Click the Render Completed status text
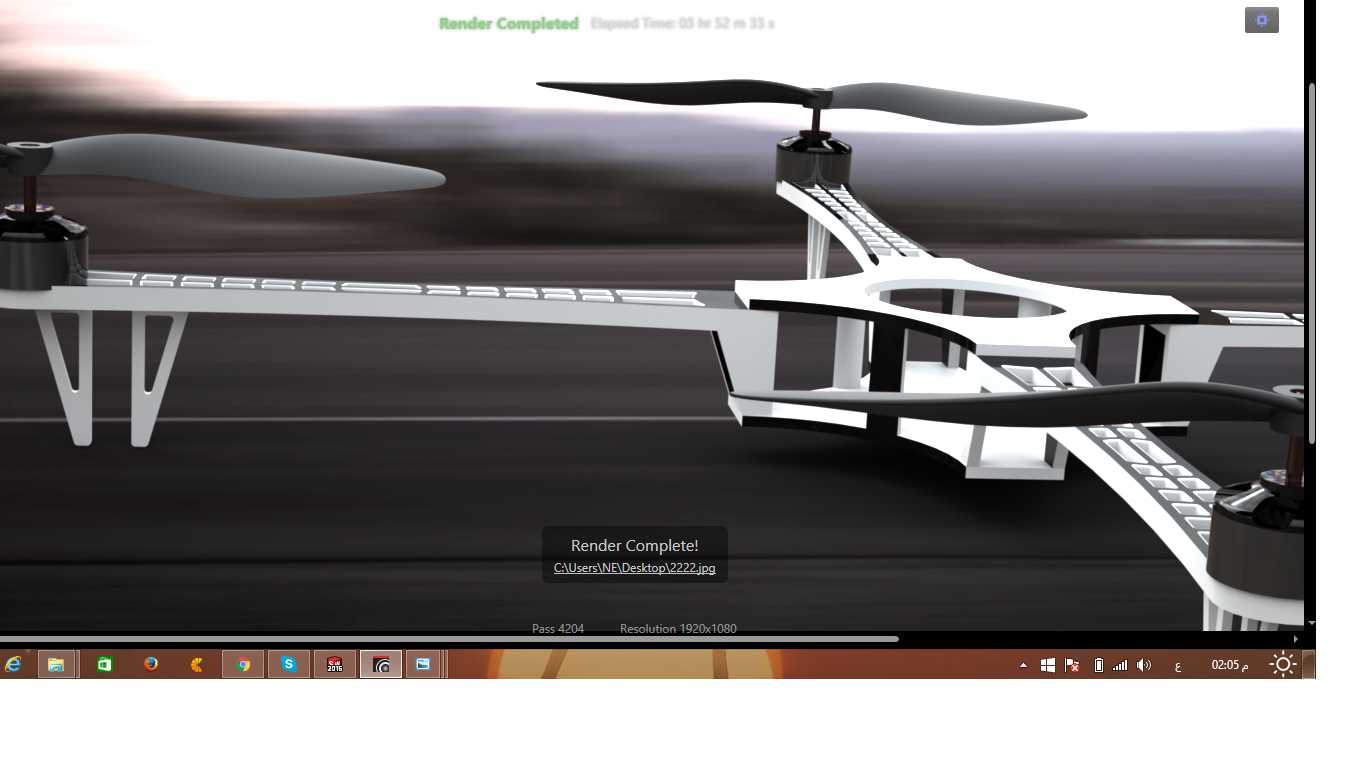The height and width of the screenshot is (764, 1362). [x=508, y=24]
